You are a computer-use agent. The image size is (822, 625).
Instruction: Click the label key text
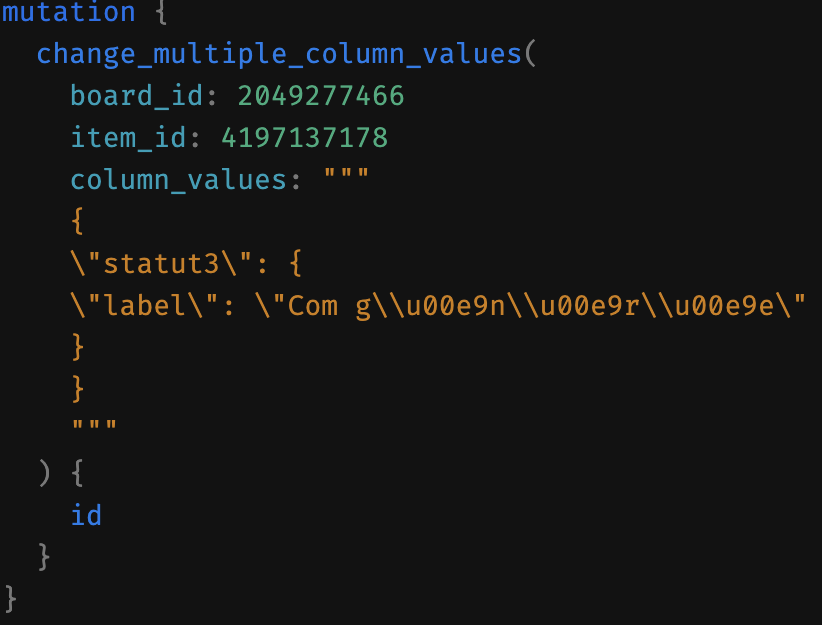coord(144,305)
